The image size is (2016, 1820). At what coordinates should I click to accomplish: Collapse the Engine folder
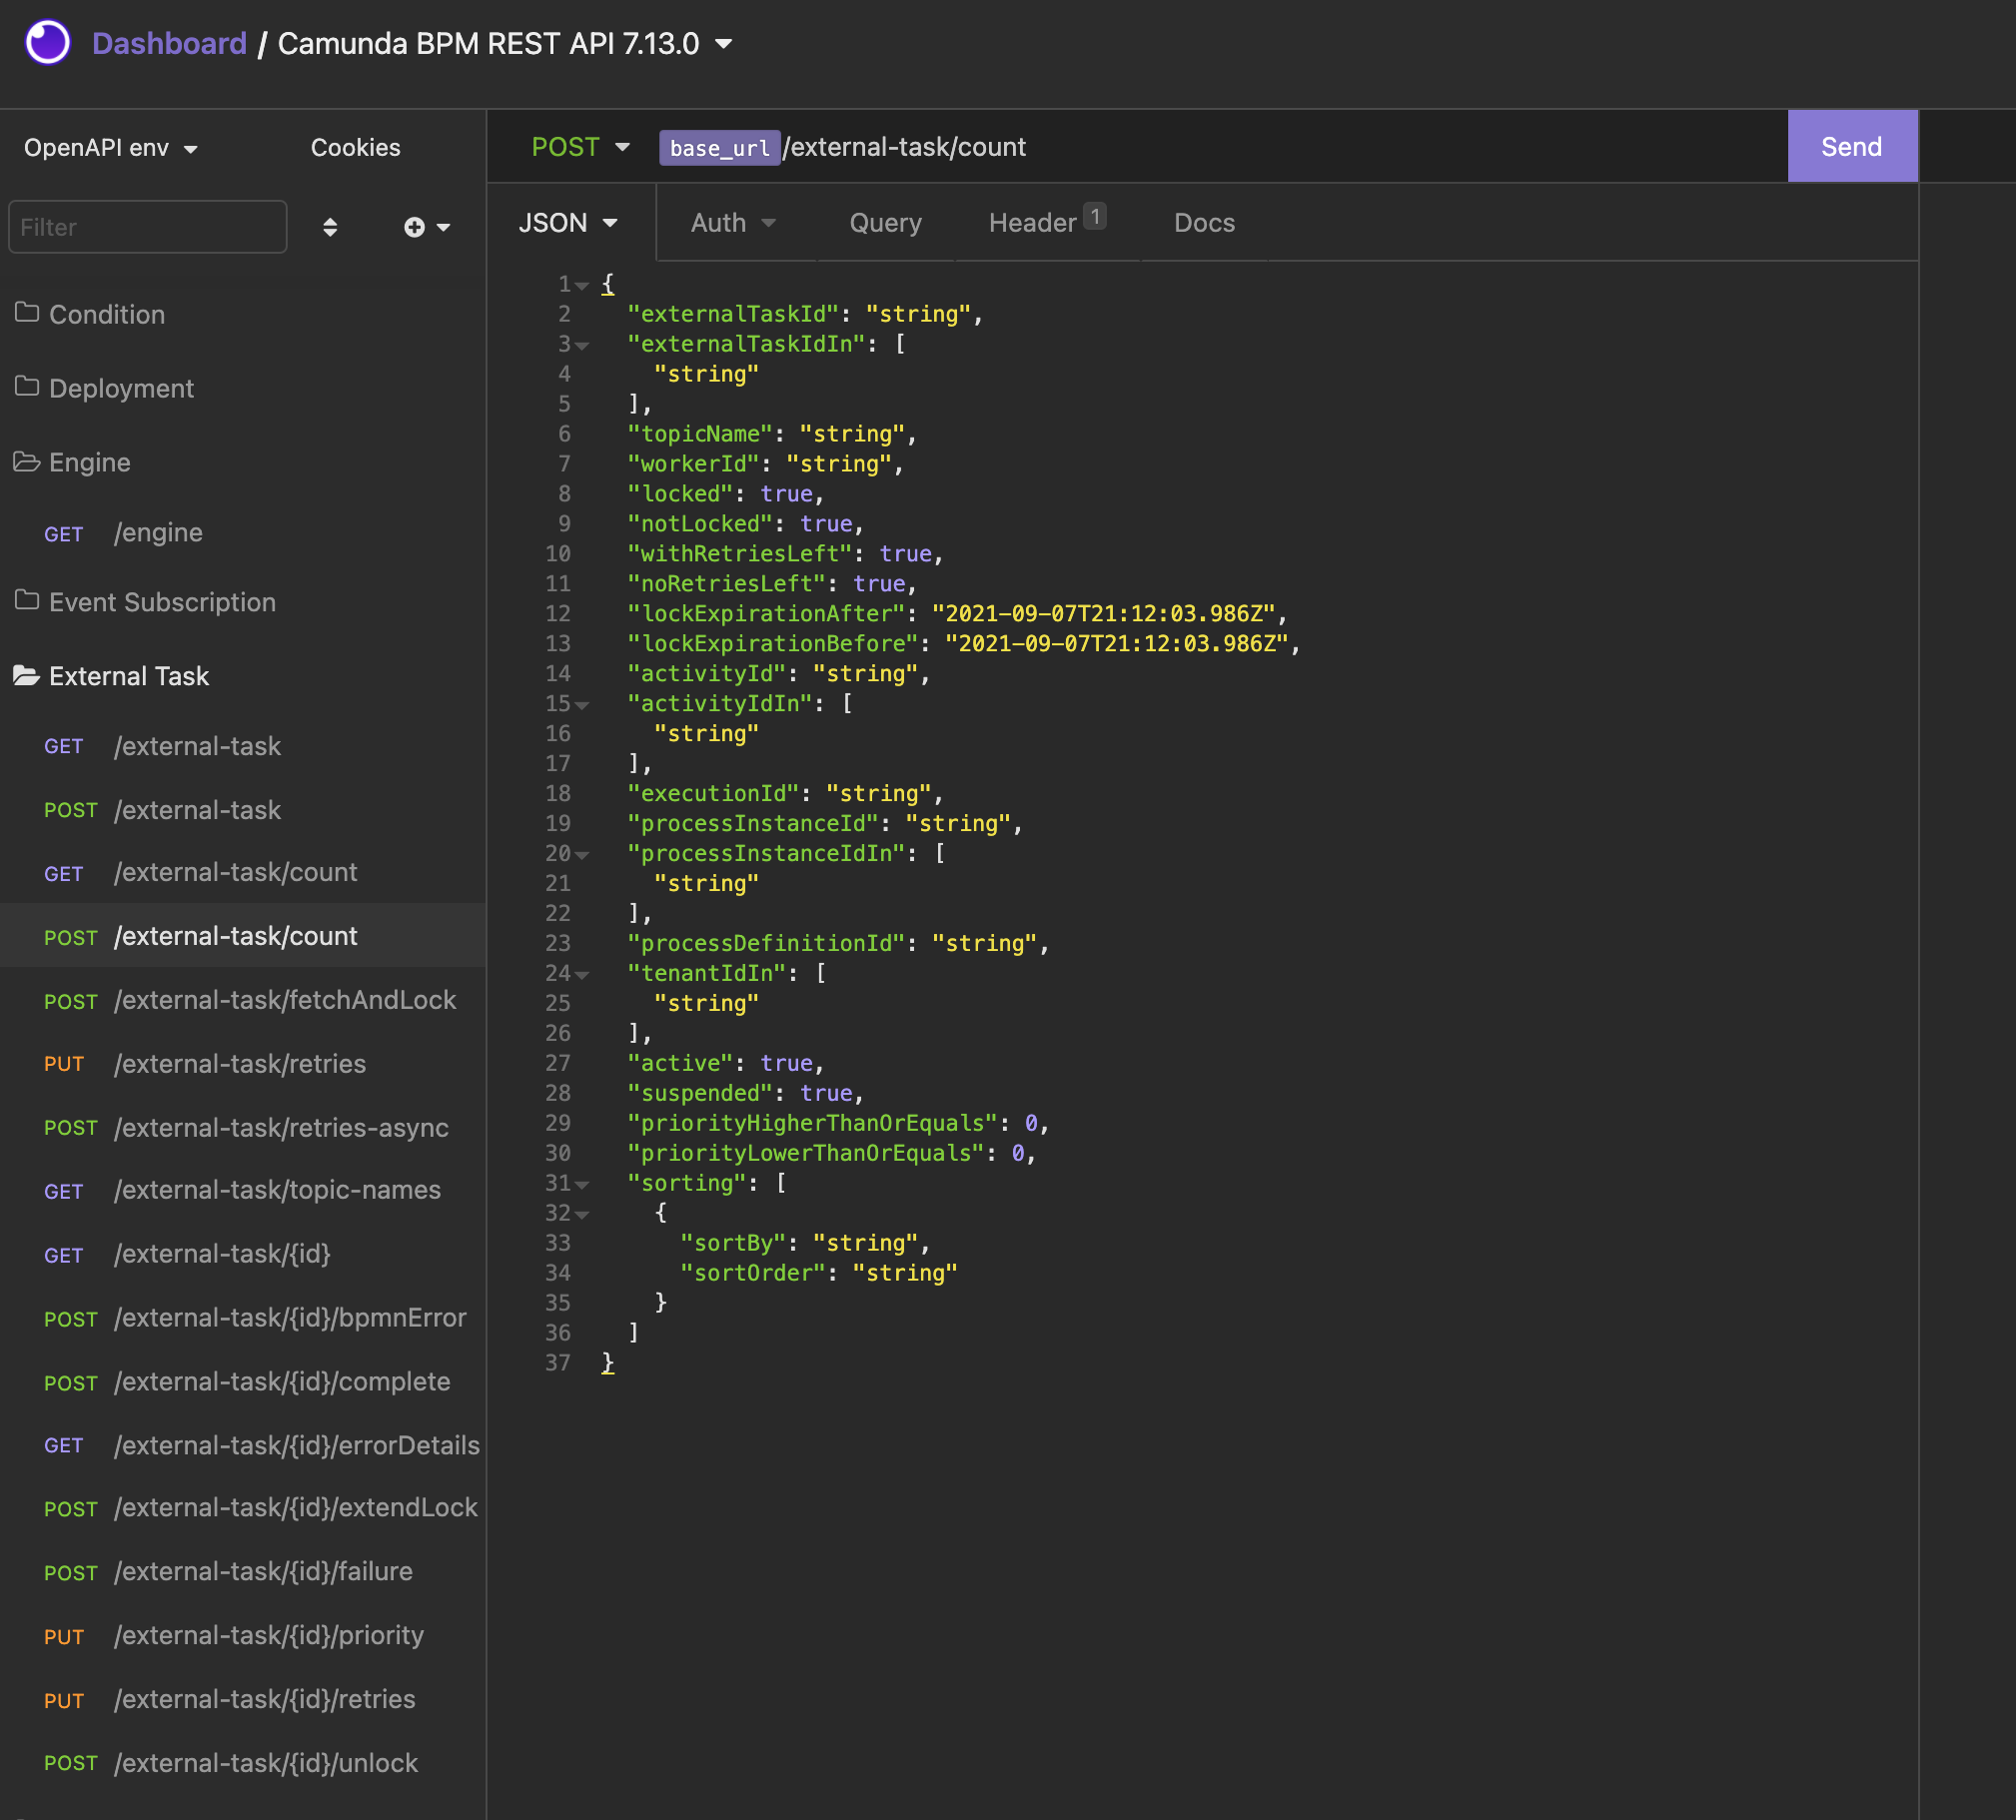point(243,462)
